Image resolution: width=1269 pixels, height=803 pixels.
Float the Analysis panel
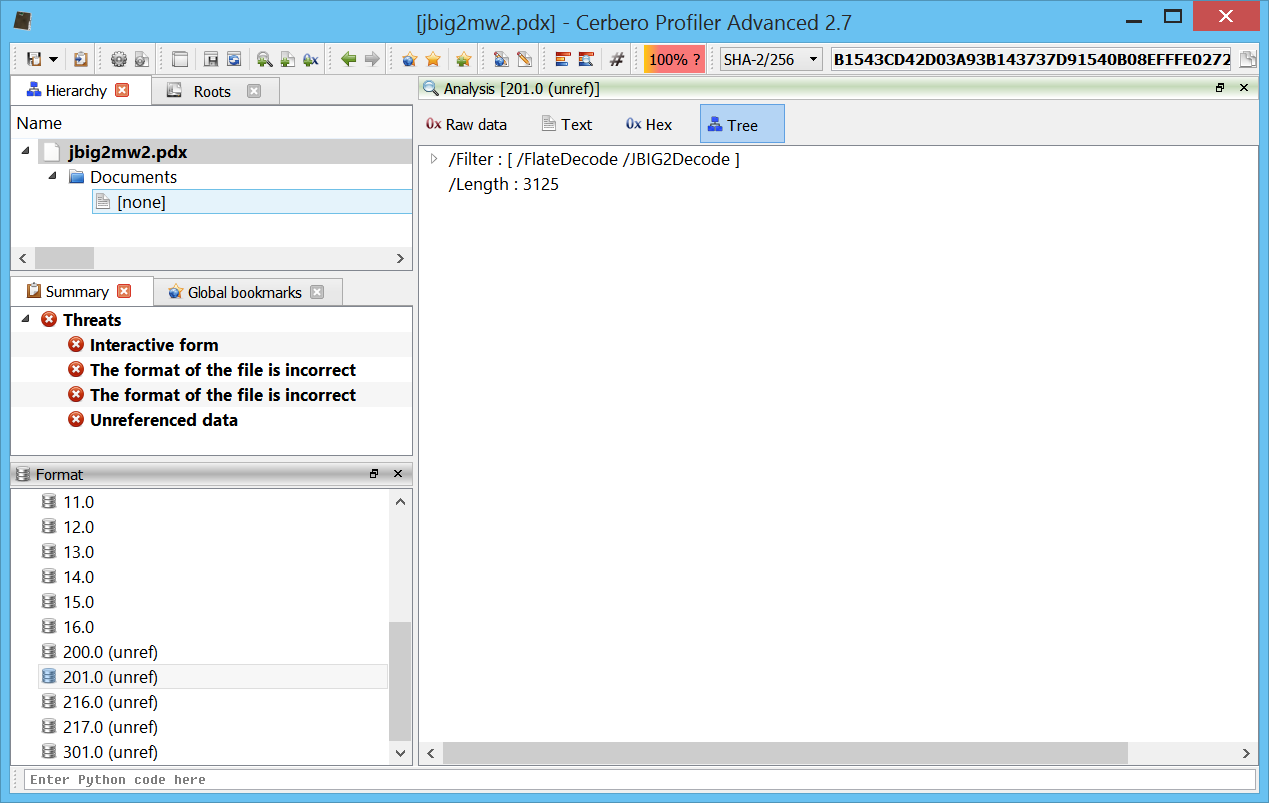[1220, 88]
